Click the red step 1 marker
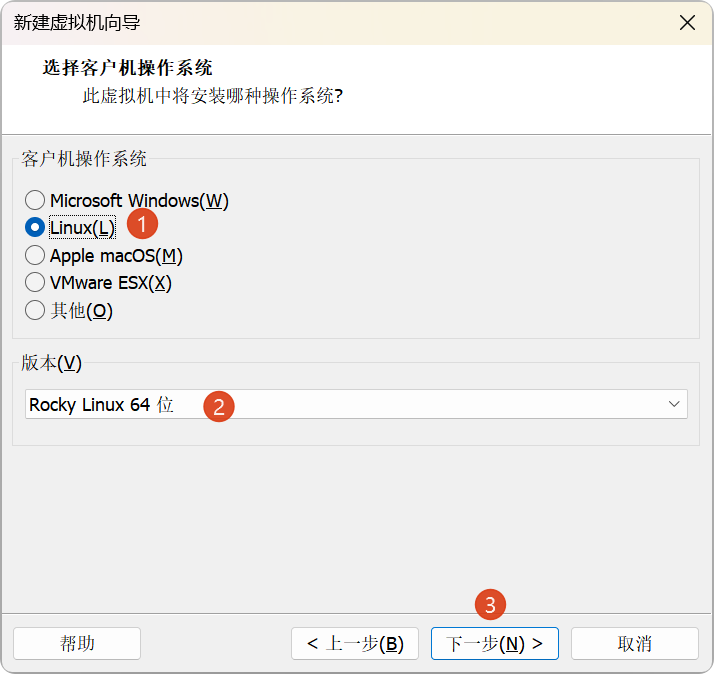Viewport: 714px width, 674px height. click(x=142, y=224)
